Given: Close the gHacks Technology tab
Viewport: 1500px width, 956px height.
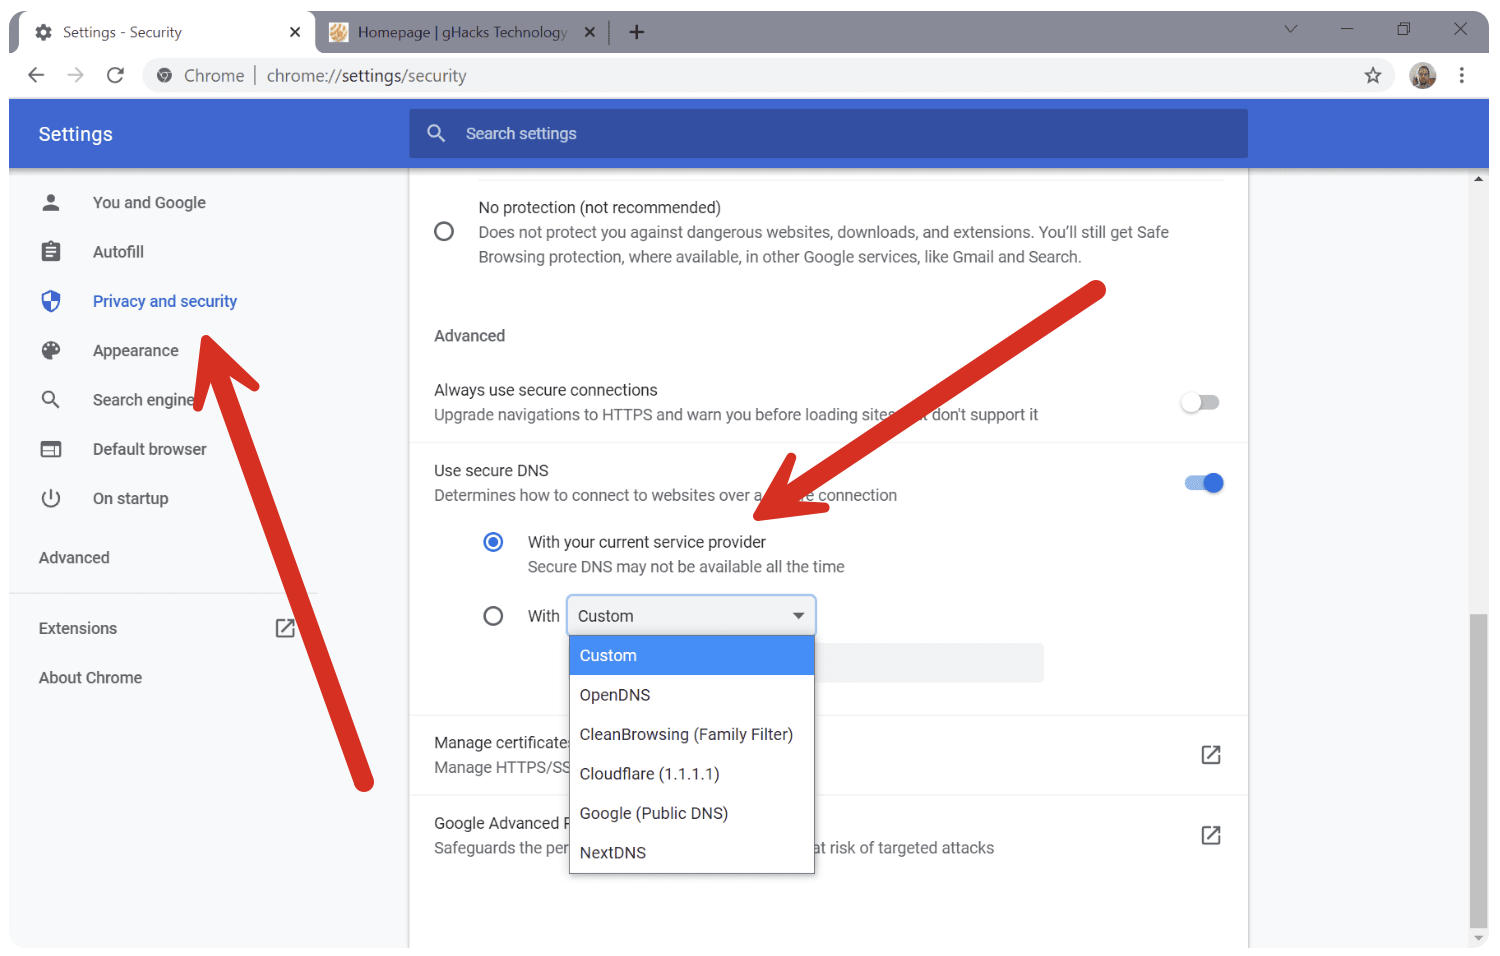Looking at the screenshot, I should pyautogui.click(x=590, y=32).
